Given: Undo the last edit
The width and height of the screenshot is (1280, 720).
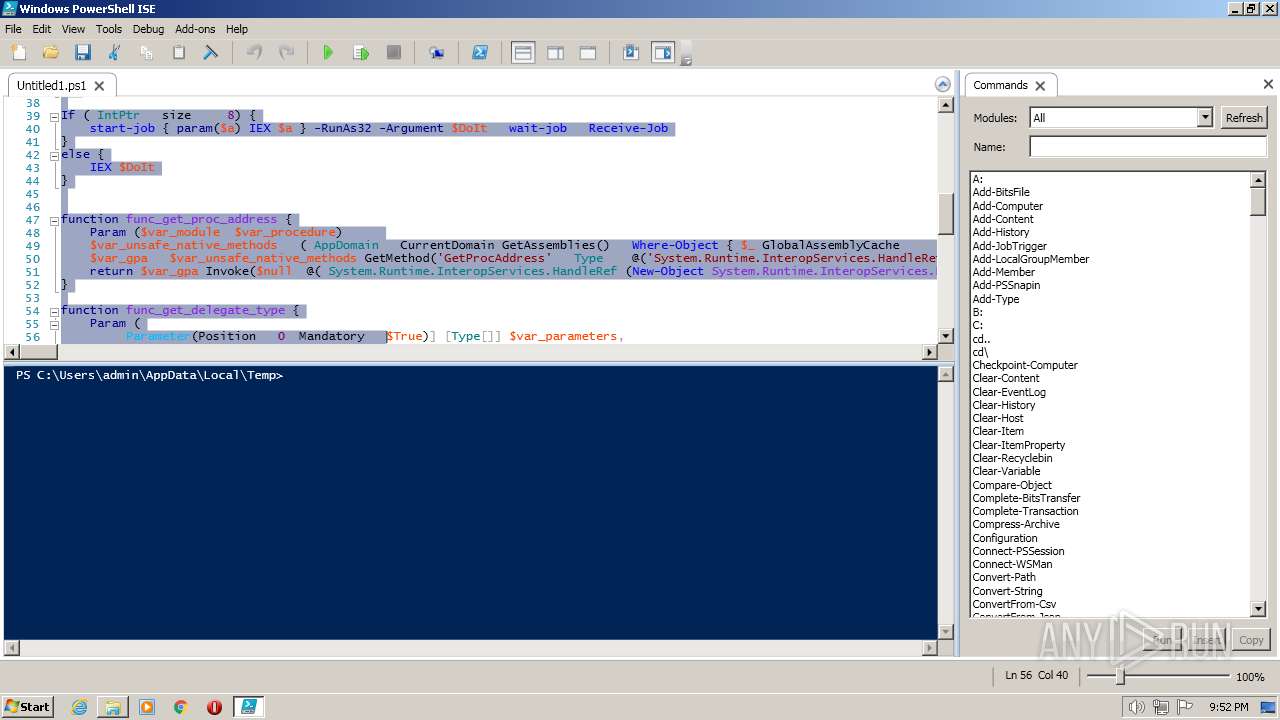Looking at the screenshot, I should (254, 52).
